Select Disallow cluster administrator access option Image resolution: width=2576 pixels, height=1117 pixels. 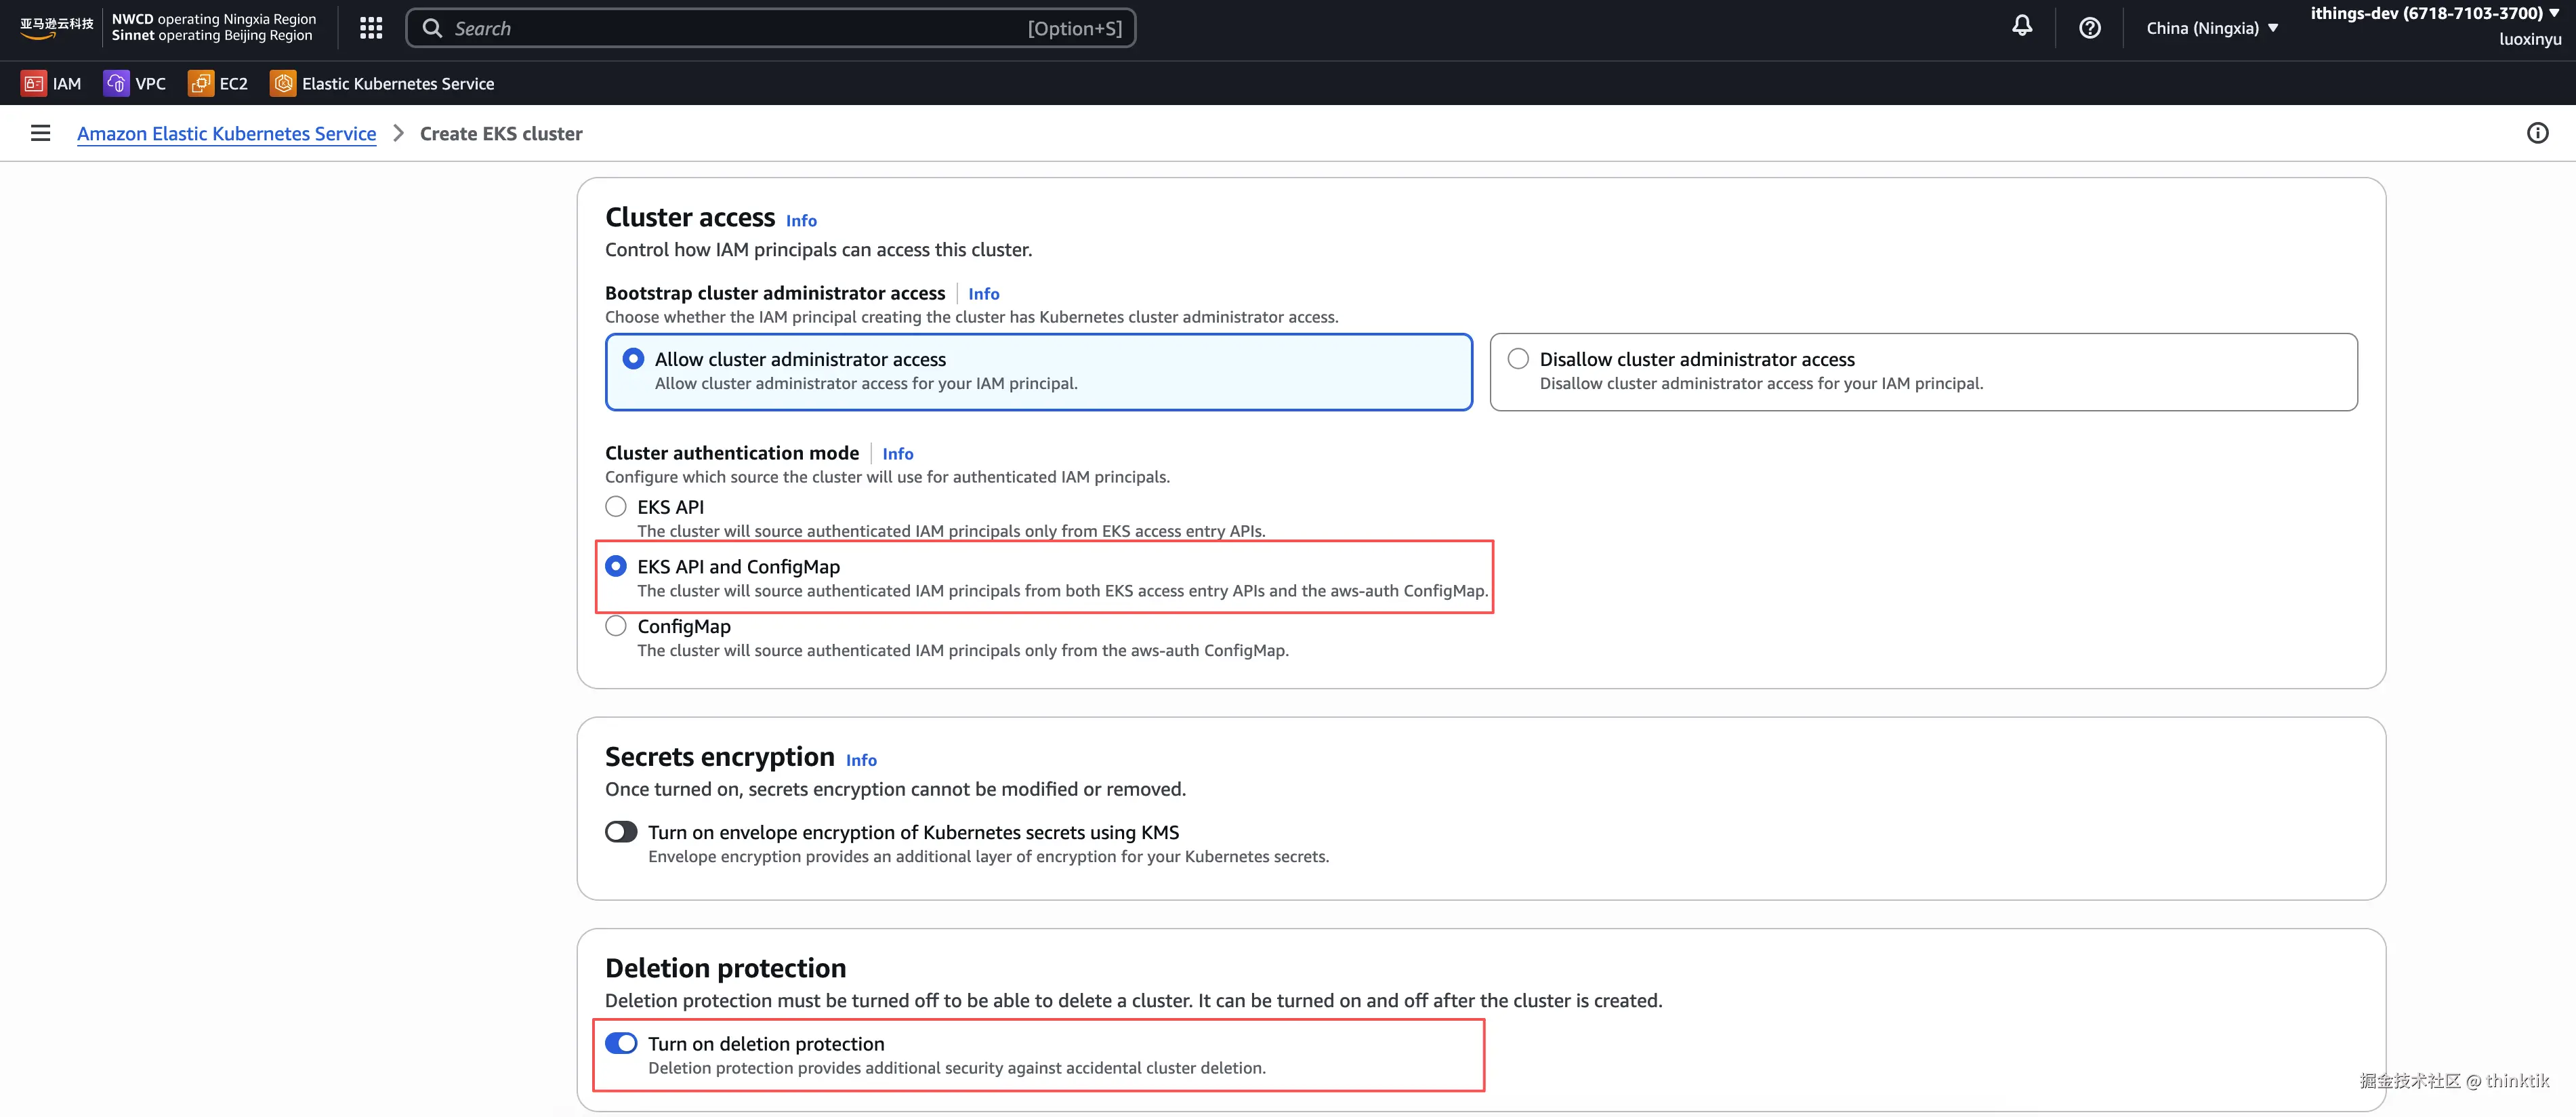pos(1518,359)
